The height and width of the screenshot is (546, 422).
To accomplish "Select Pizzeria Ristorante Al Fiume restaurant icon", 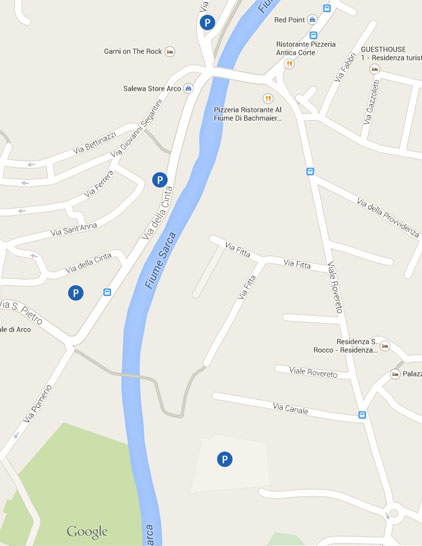I will 267,99.
